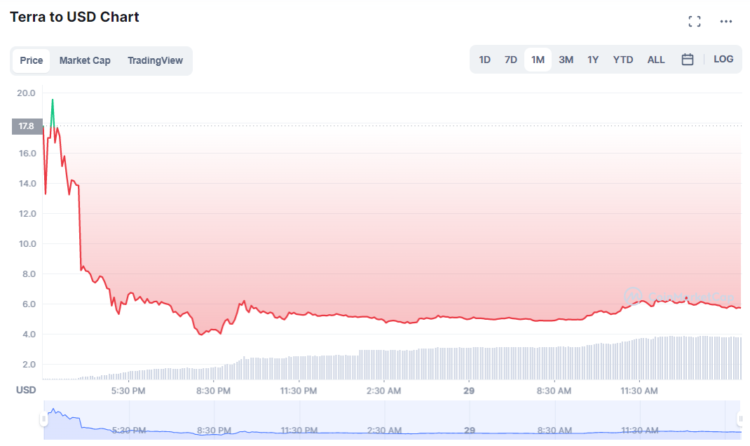This screenshot has height=446, width=750.
Task: Switch to the Market Cap tab
Action: click(x=85, y=61)
